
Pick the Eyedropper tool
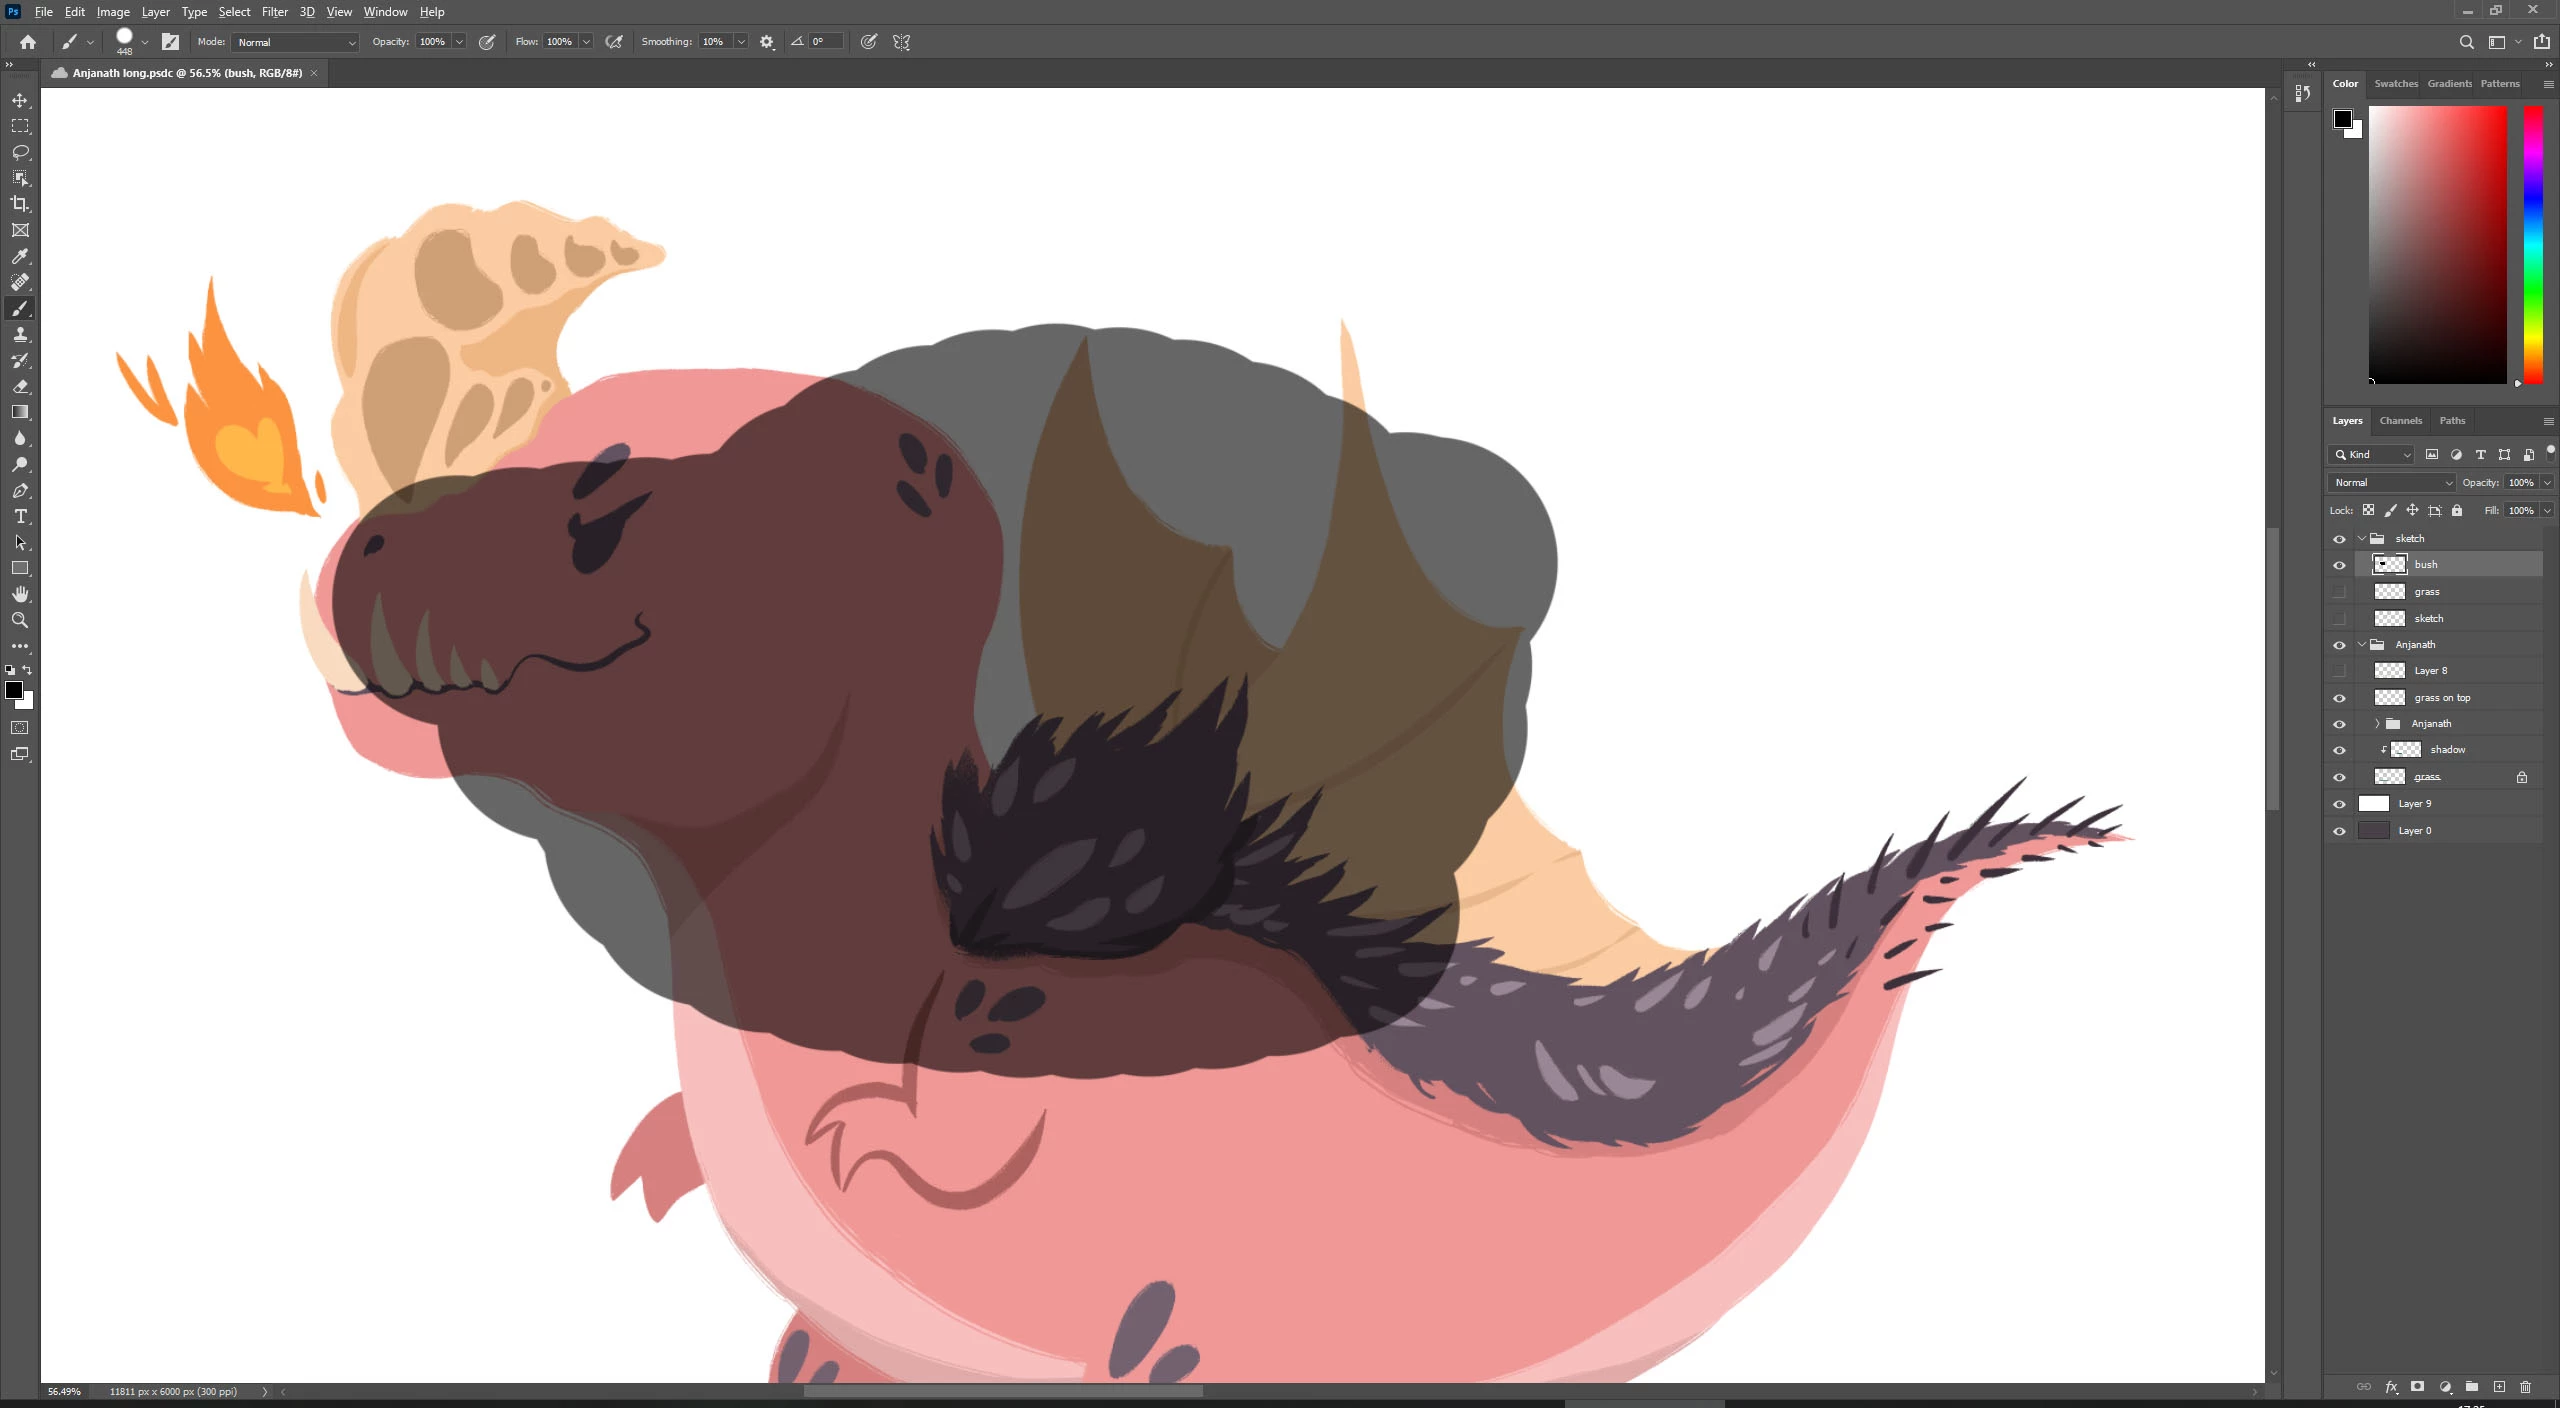click(x=20, y=256)
